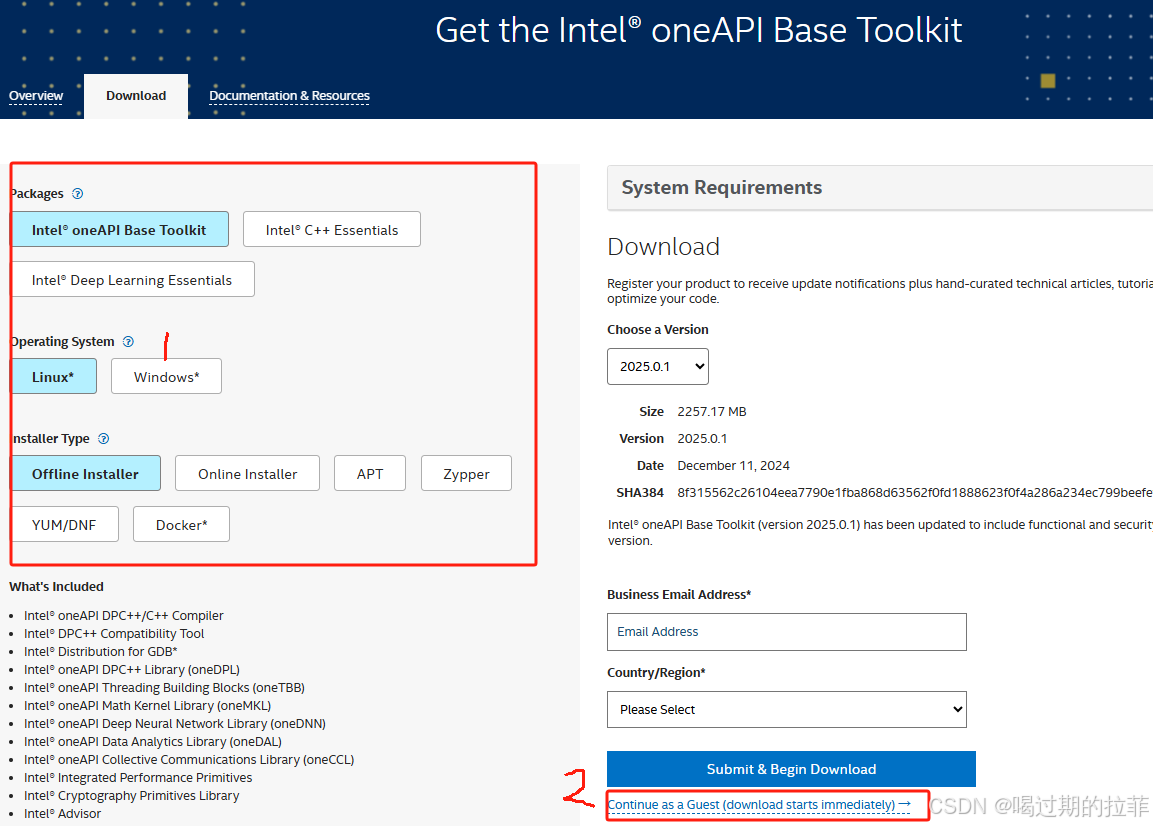This screenshot has height=826, width=1153.
Task: Select the Docker installer type
Action: (x=181, y=524)
